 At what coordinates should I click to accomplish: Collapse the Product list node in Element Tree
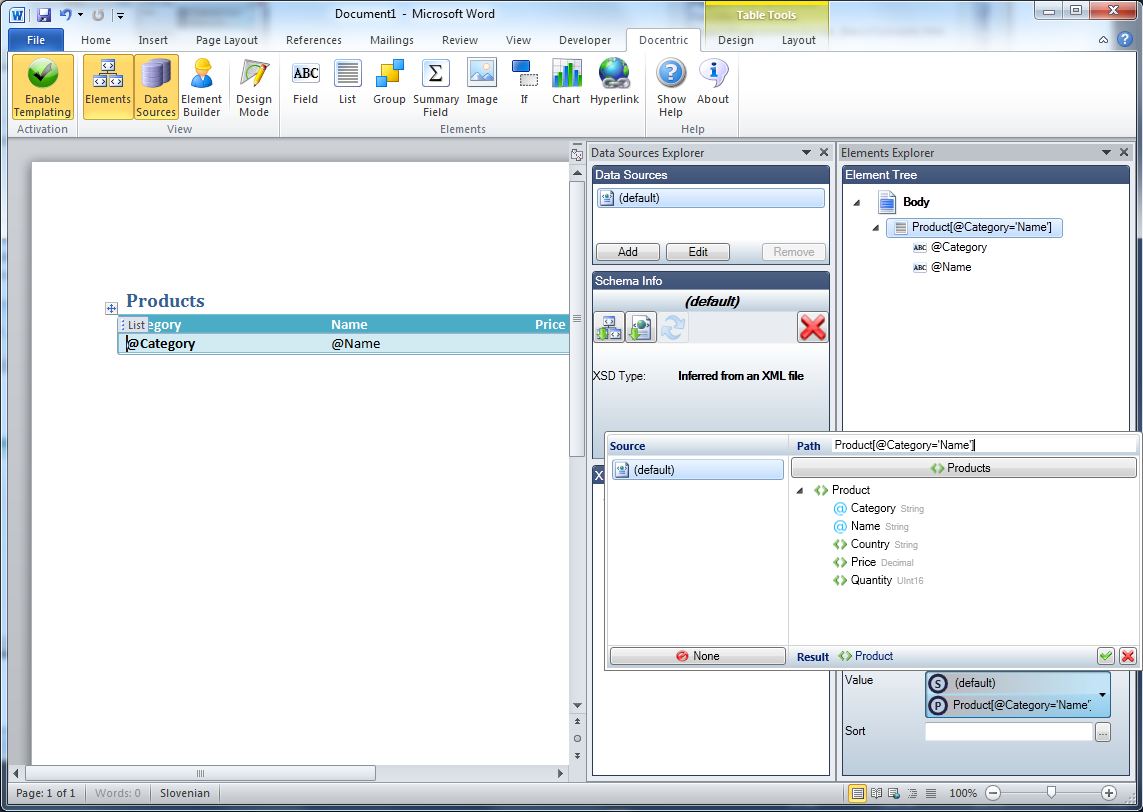tap(876, 228)
